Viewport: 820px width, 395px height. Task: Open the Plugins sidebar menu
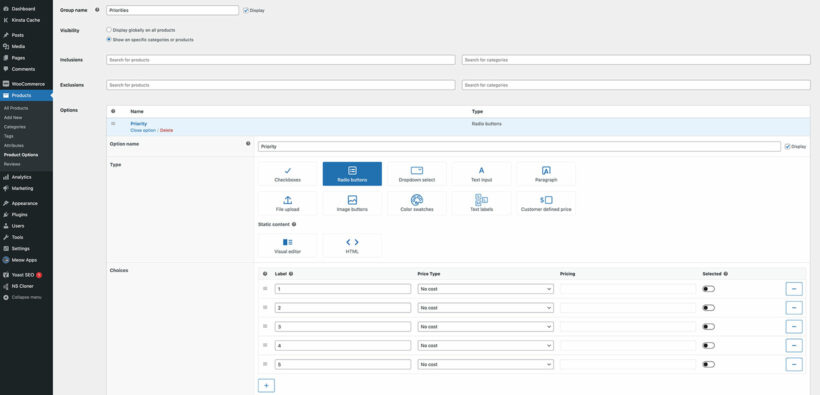tap(26, 215)
